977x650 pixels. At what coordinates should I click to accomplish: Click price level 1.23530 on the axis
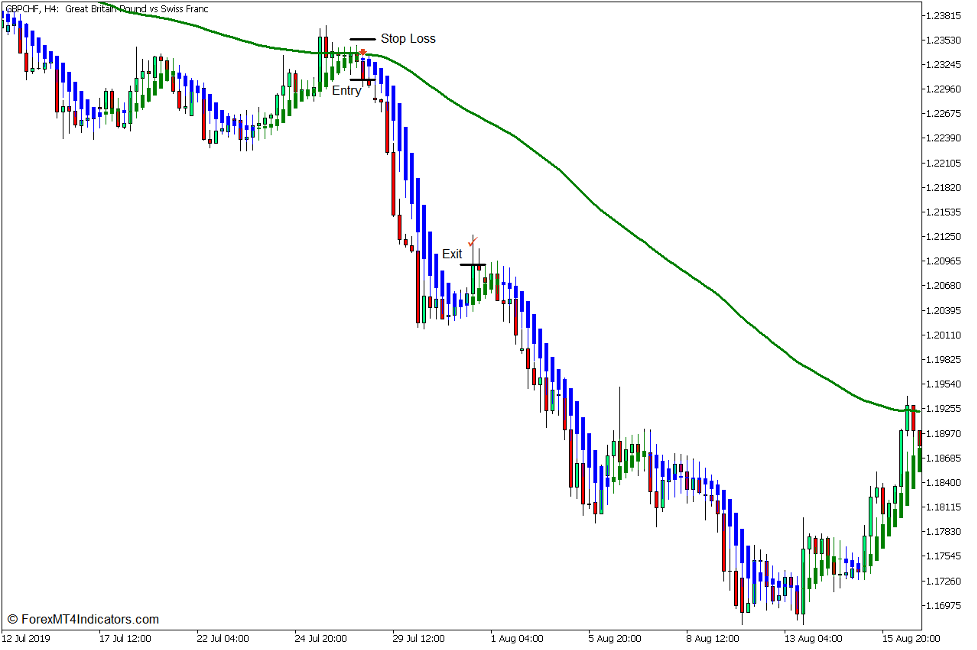click(x=943, y=41)
